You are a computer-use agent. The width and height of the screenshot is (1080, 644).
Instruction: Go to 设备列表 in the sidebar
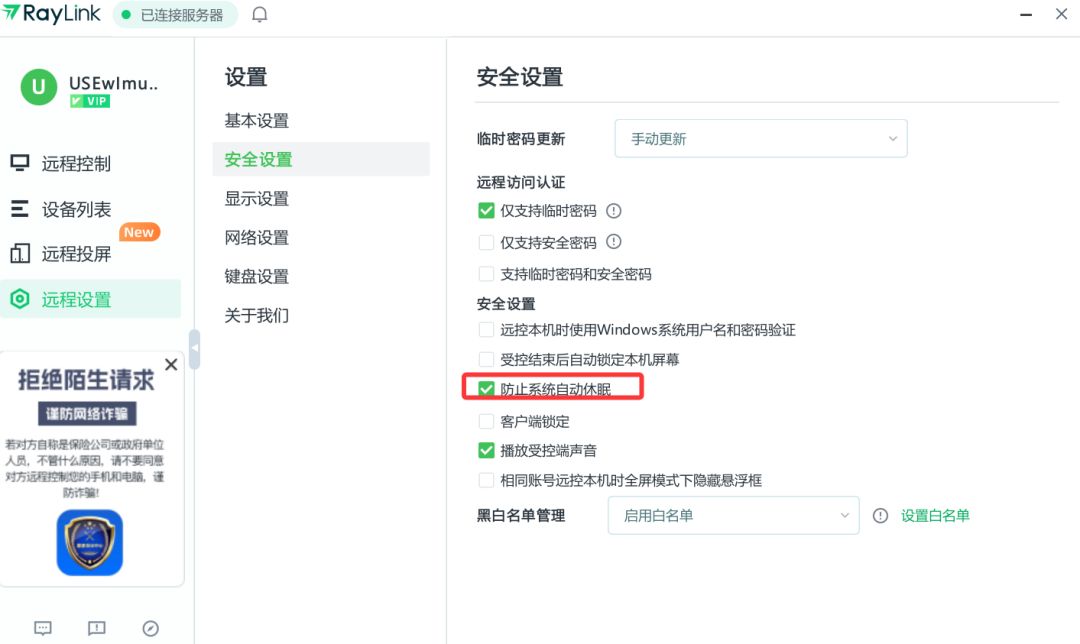tap(76, 209)
